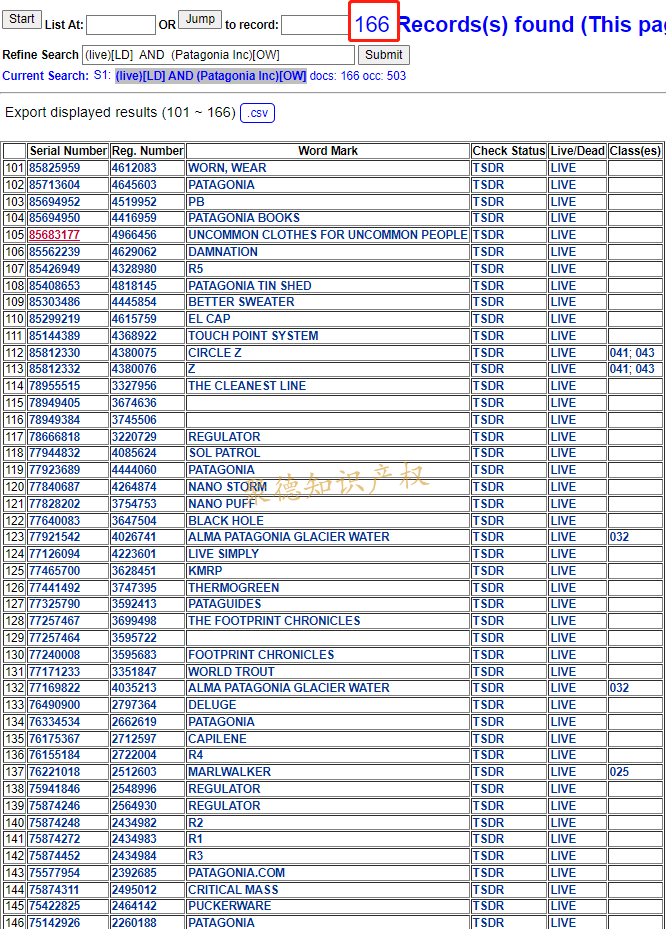Open serial number 85683177
Image resolution: width=666 pixels, height=929 pixels.
coord(55,235)
